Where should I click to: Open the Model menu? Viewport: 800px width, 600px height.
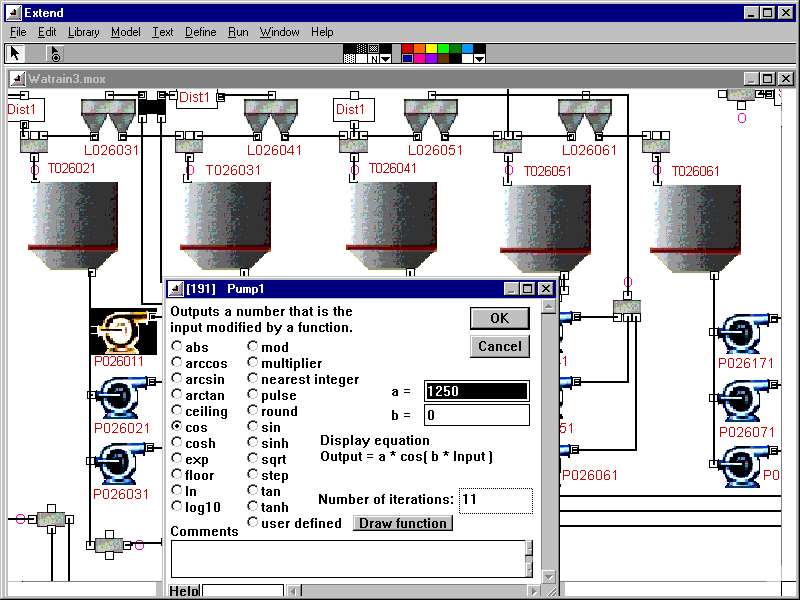point(126,32)
